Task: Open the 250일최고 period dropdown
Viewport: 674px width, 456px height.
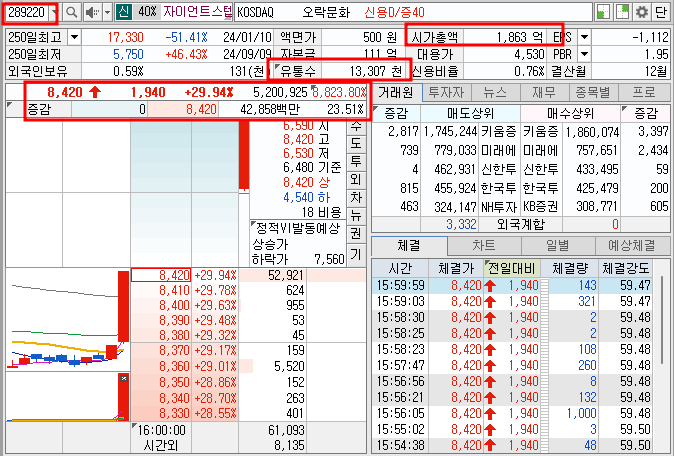Action: (74, 37)
